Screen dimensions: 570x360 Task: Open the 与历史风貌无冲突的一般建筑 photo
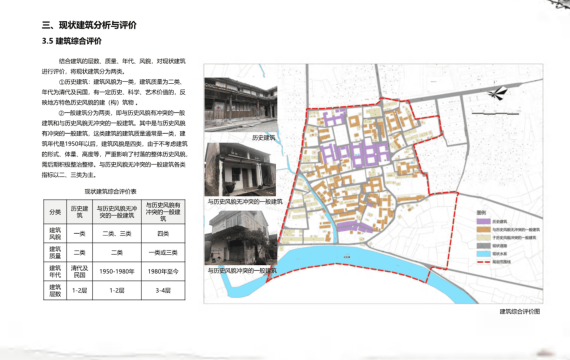click(x=240, y=169)
